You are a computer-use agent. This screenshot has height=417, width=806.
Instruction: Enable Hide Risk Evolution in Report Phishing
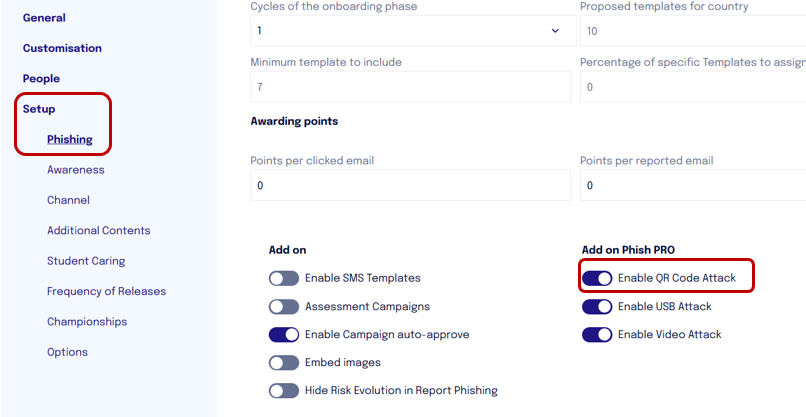click(x=284, y=391)
